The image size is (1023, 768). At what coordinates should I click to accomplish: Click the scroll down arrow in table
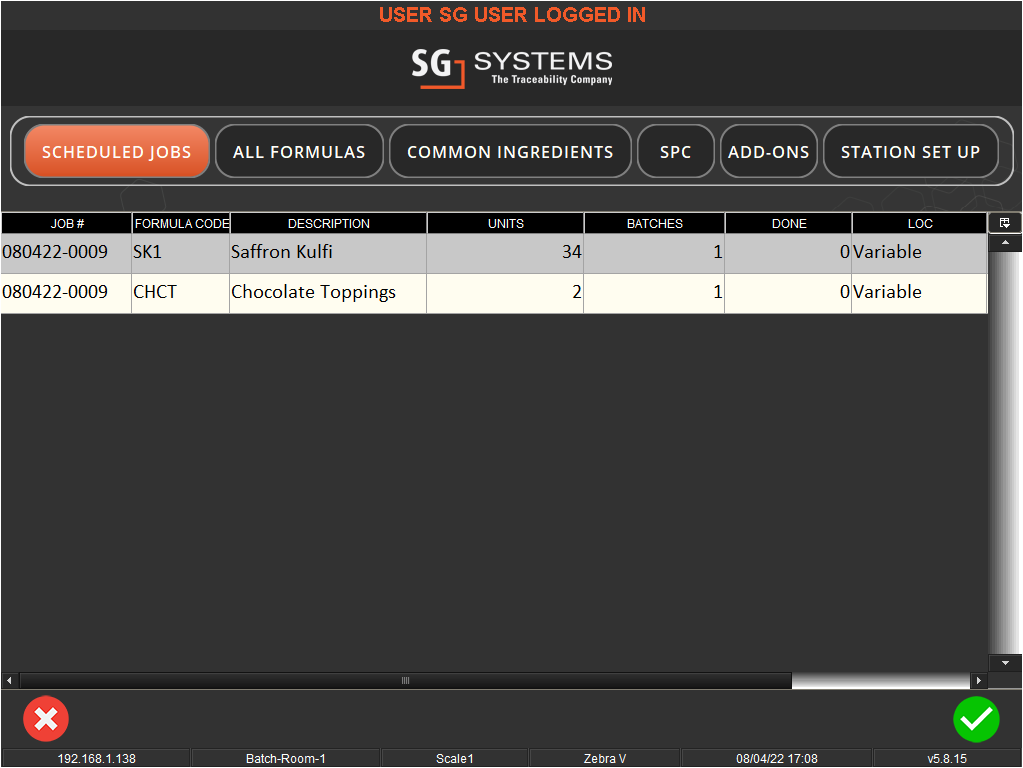point(1005,663)
